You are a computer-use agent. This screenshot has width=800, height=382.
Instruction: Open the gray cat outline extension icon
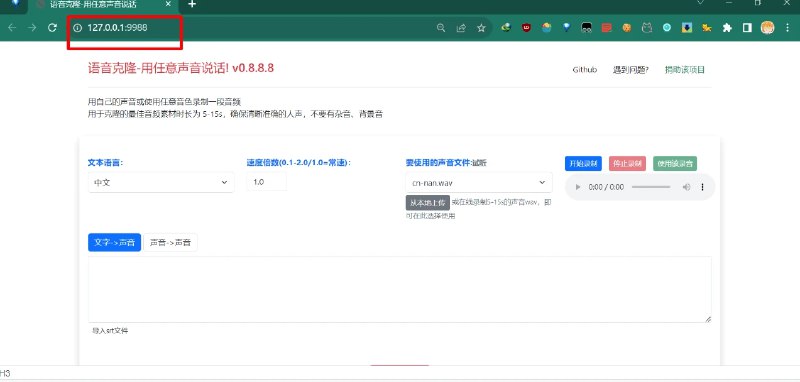(x=647, y=28)
